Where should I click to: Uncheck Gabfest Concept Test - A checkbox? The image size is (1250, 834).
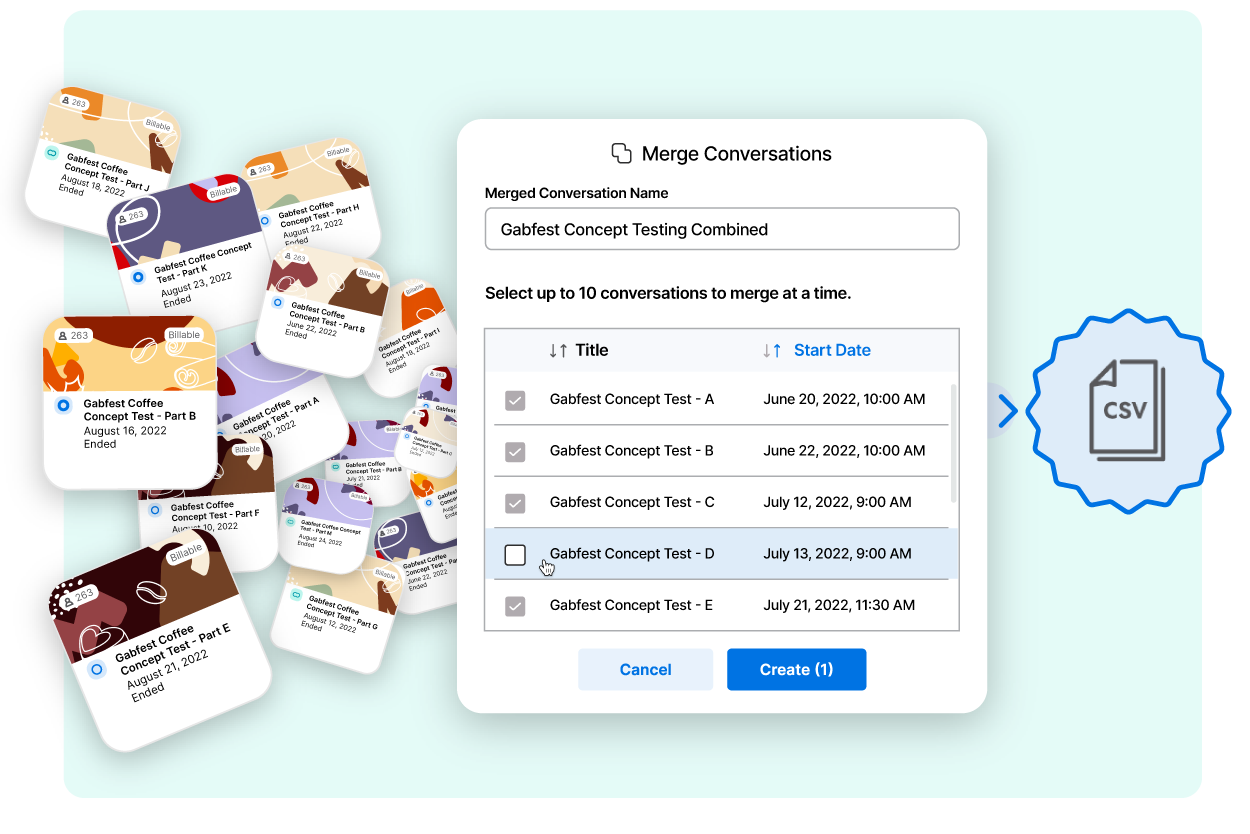[515, 400]
